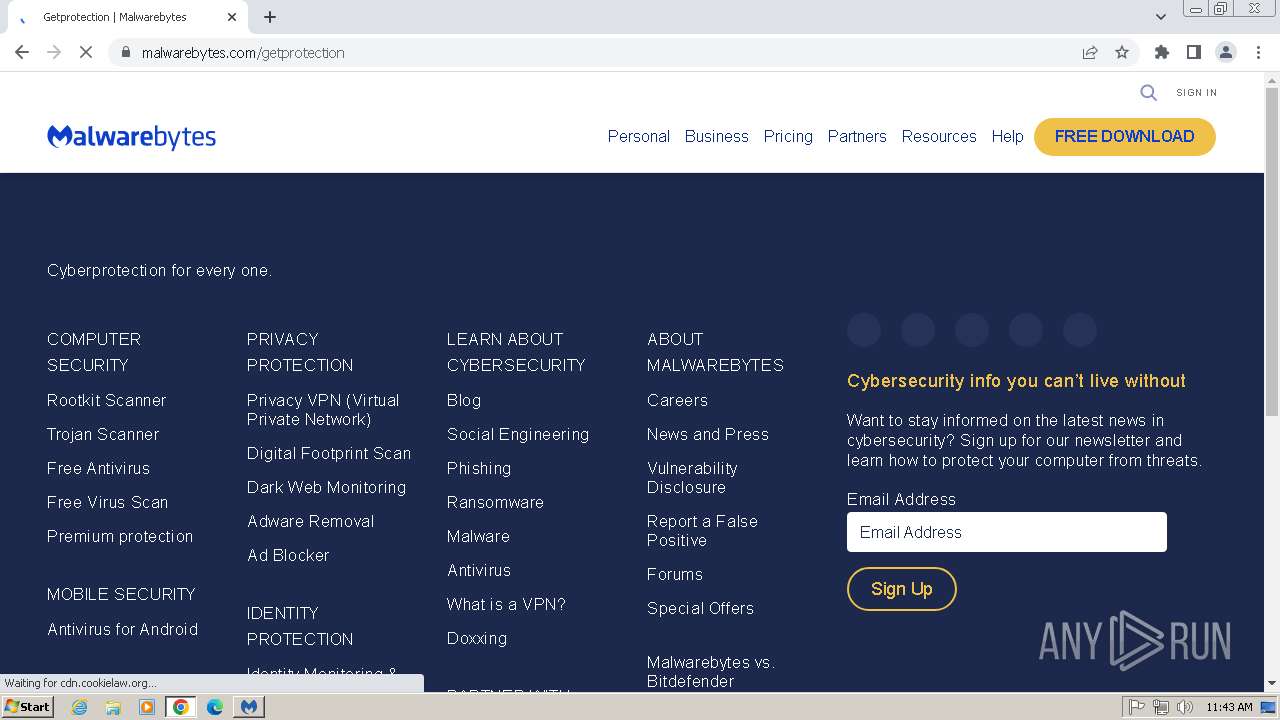Open the Help nav item
Screen dimensions: 1280x720
(x=1008, y=136)
